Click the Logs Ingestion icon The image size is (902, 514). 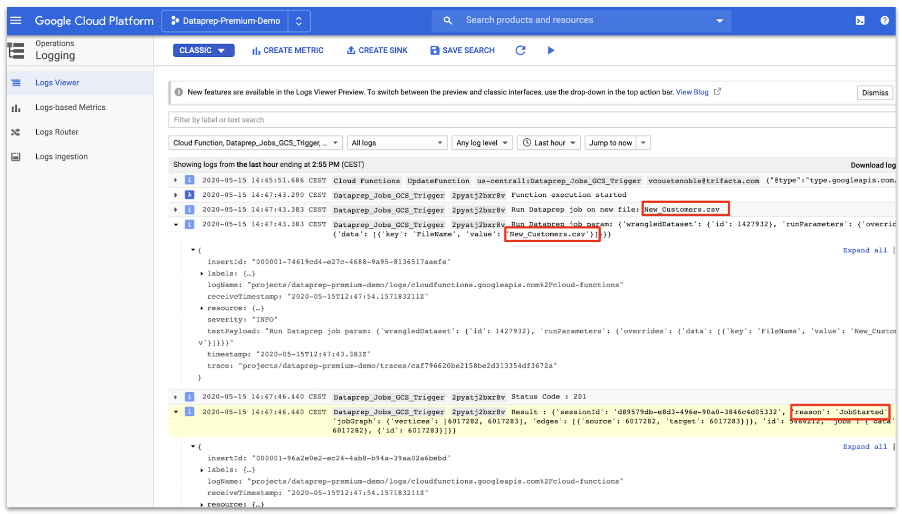point(16,157)
